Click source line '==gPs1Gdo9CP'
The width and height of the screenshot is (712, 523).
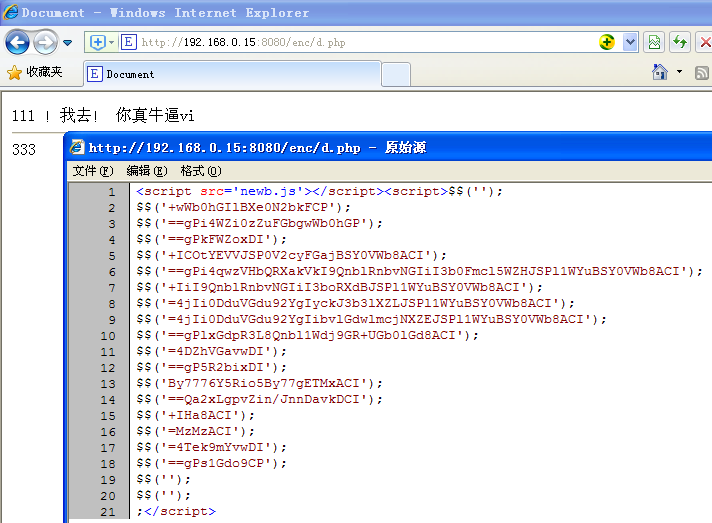click(211, 464)
